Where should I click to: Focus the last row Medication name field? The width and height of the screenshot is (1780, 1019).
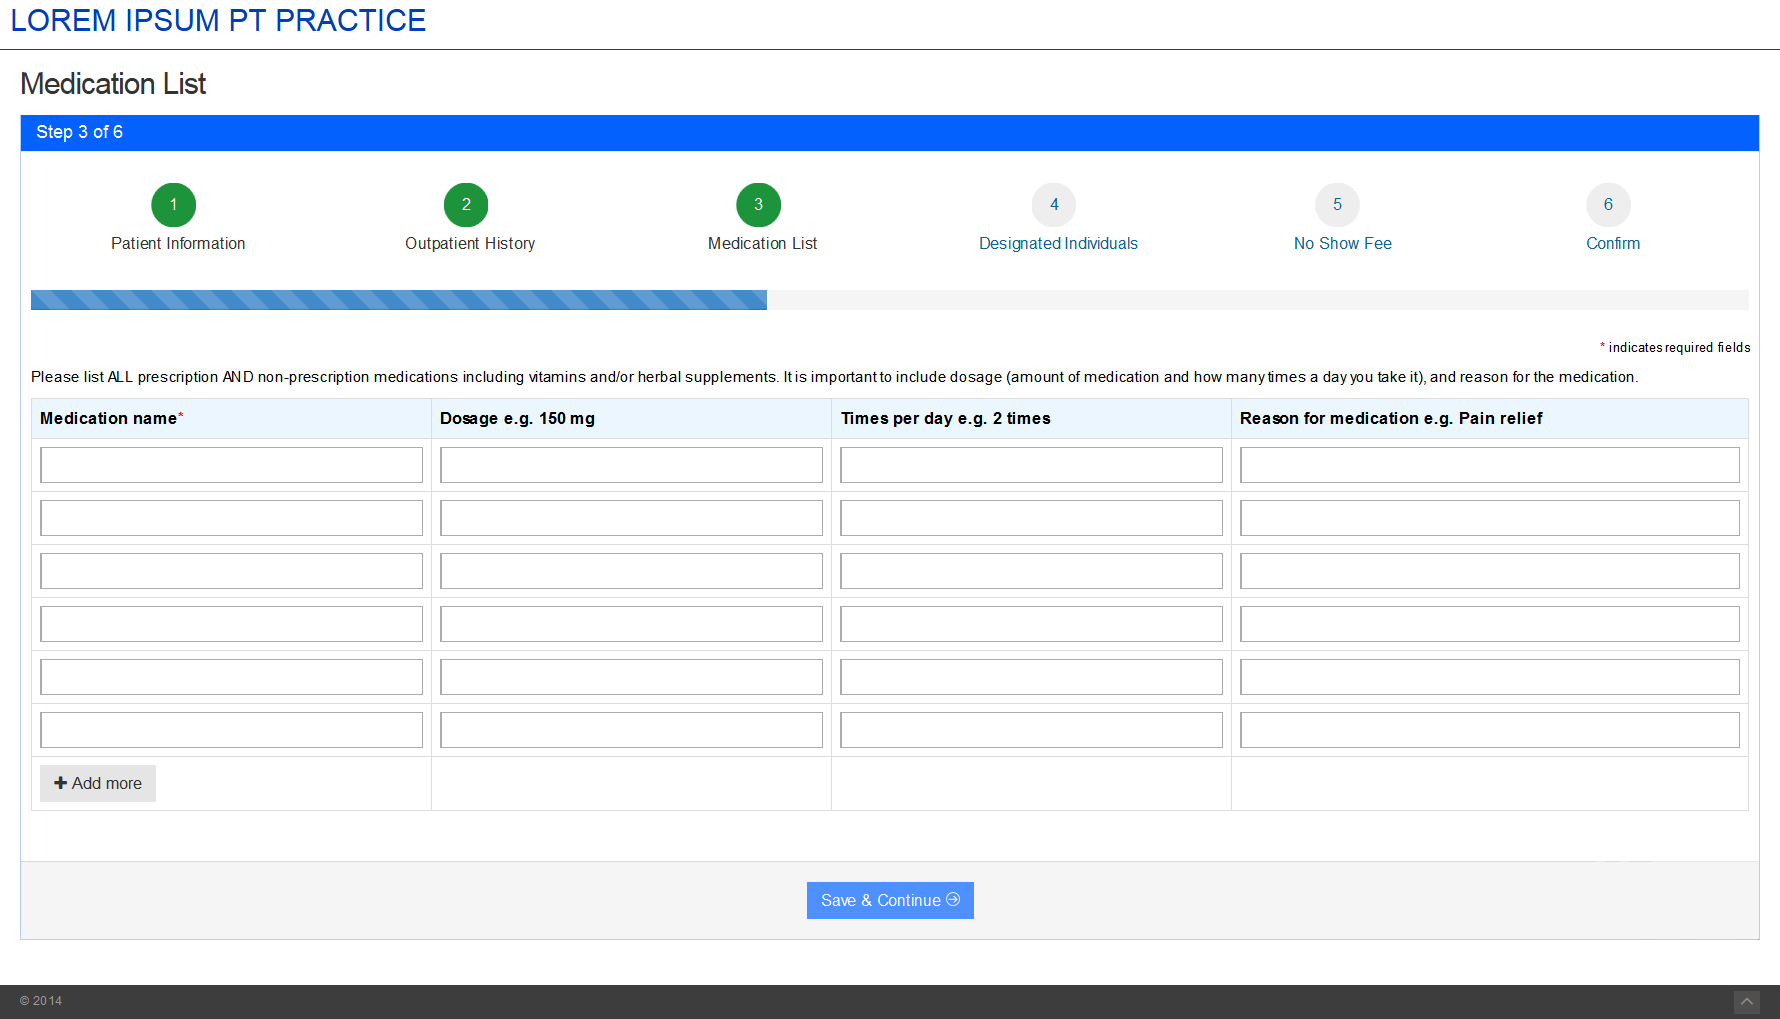pos(231,730)
